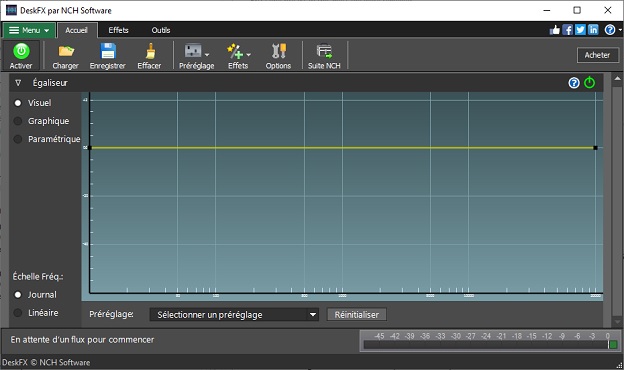Select the Journal frequency scale option
This screenshot has width=624, height=370.
18,295
